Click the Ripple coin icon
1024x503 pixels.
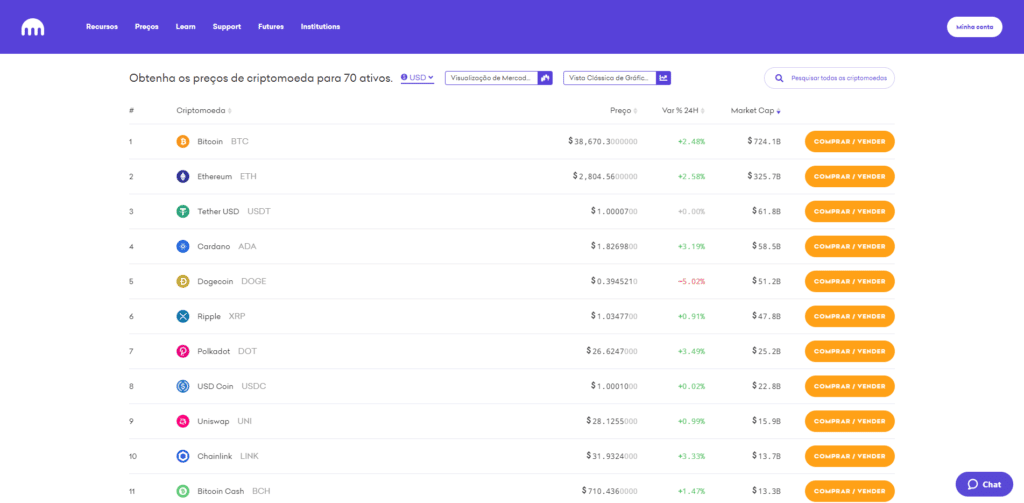183,316
